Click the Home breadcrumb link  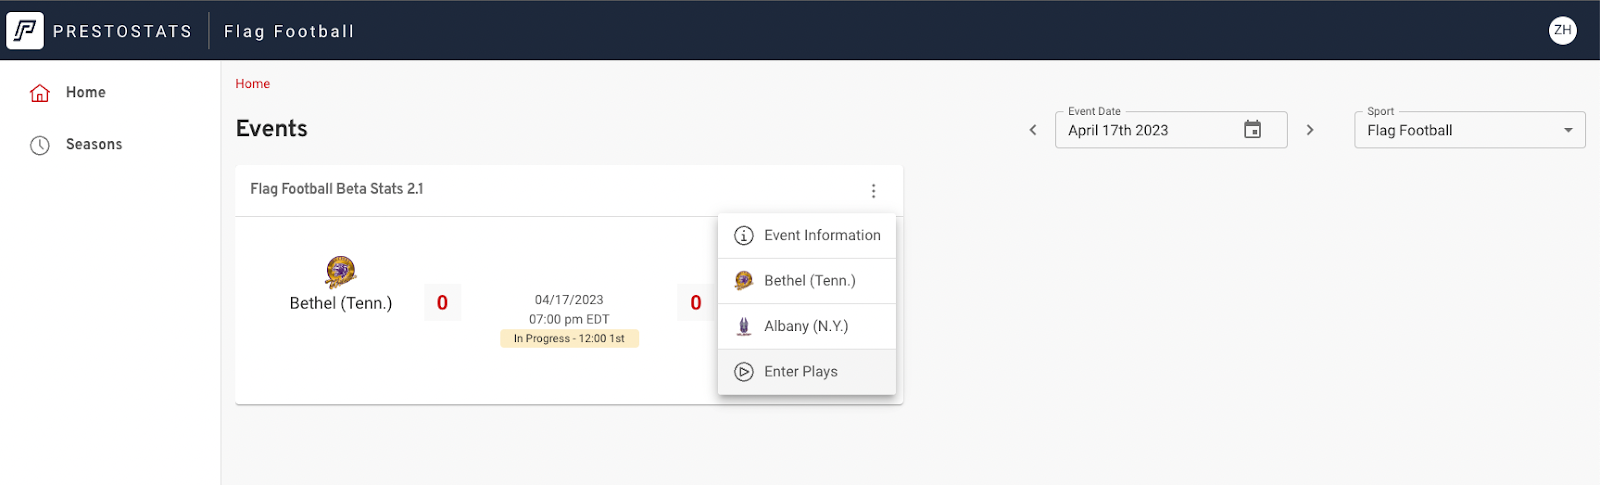point(252,84)
